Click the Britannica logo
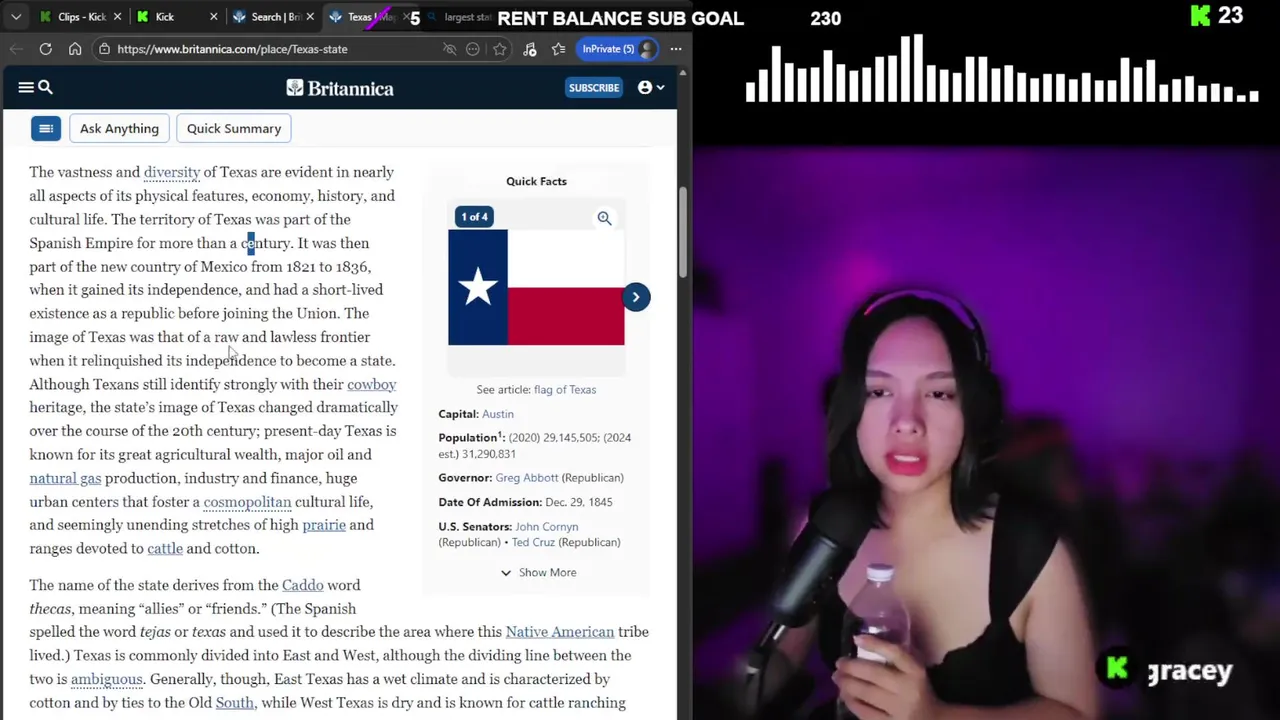Image resolution: width=1280 pixels, height=720 pixels. coord(340,88)
